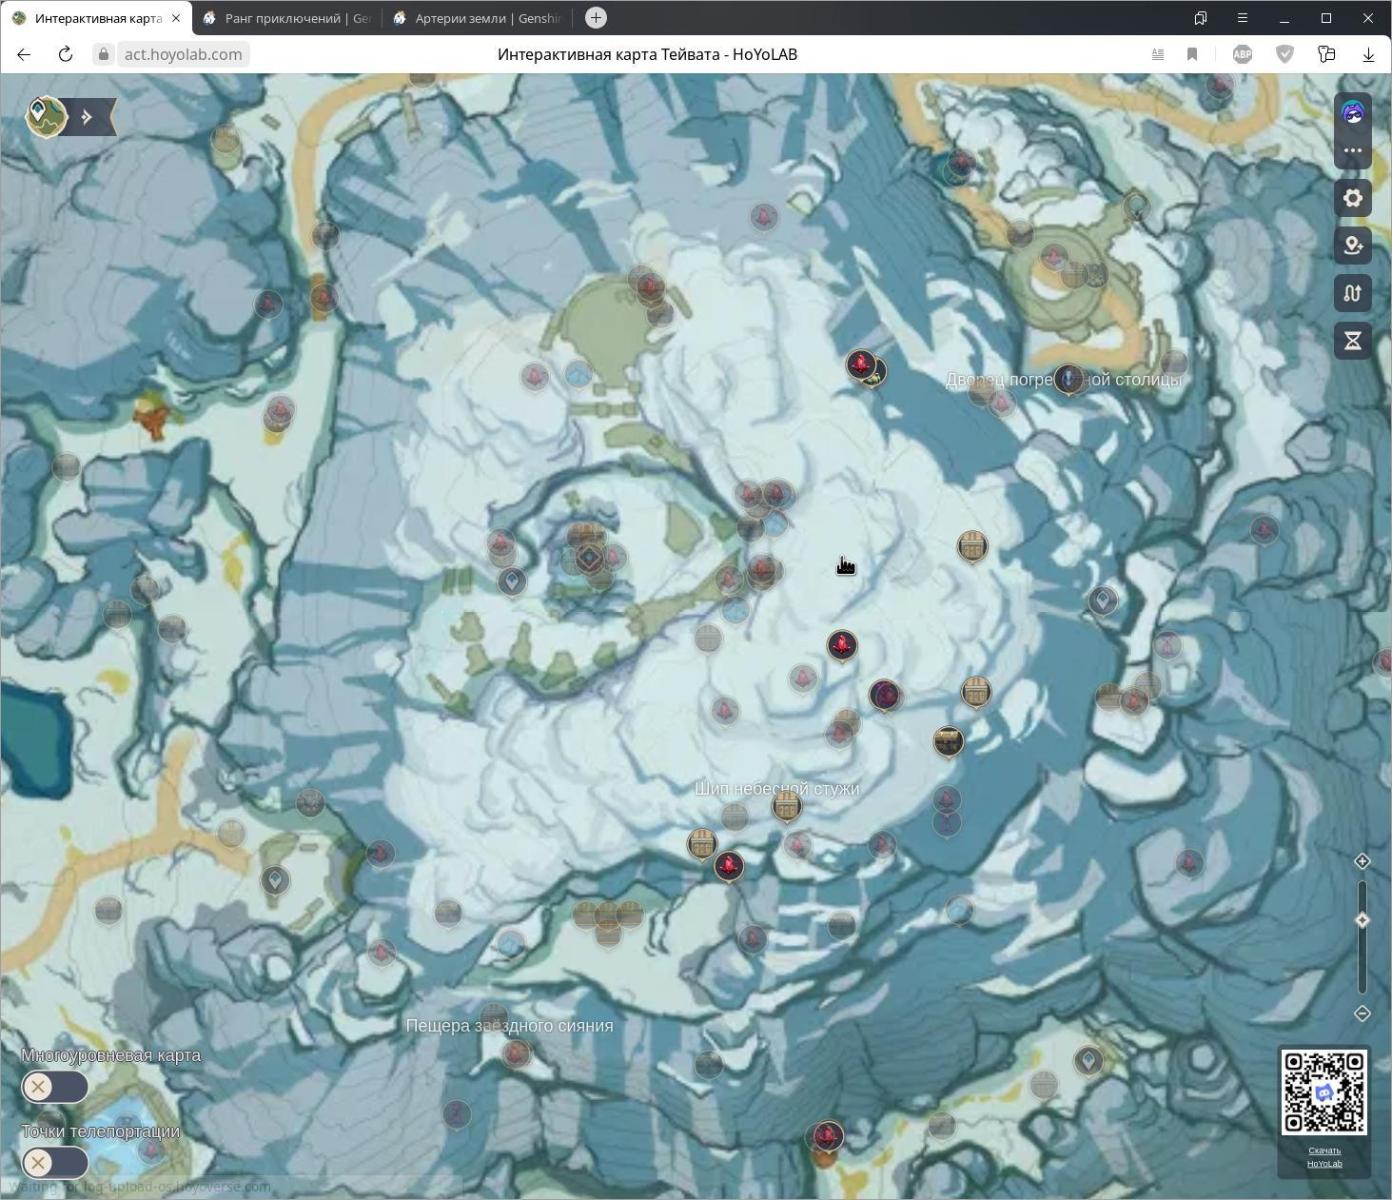Click the map zoom slider handle
1392x1200 pixels.
point(1362,920)
